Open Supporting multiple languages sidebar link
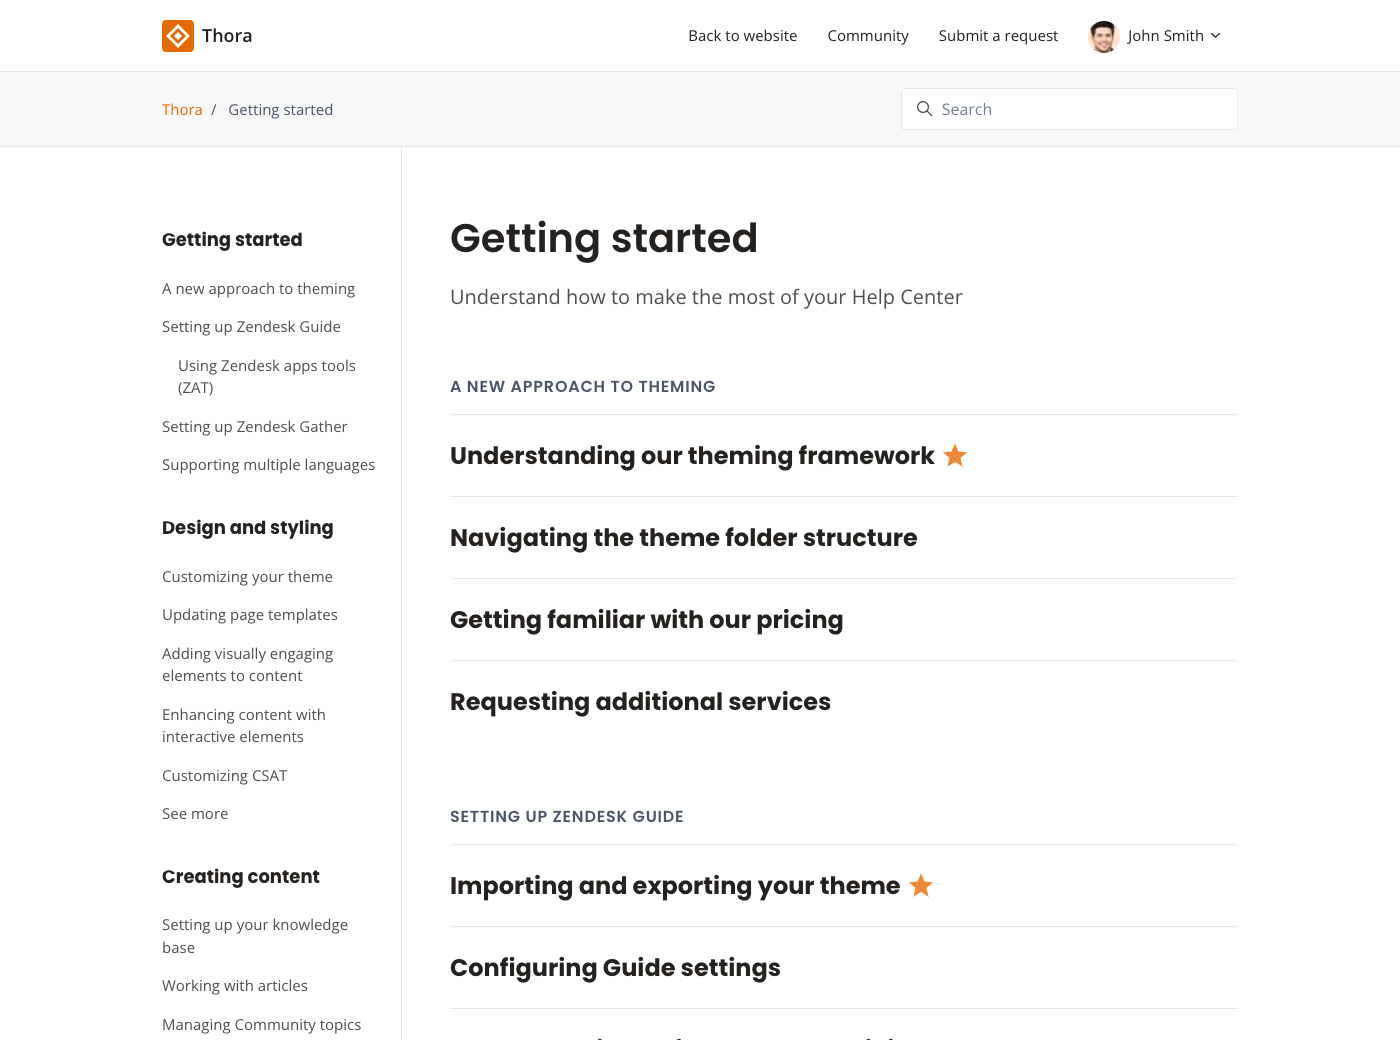Screen dimensions: 1400x1040 click(268, 465)
